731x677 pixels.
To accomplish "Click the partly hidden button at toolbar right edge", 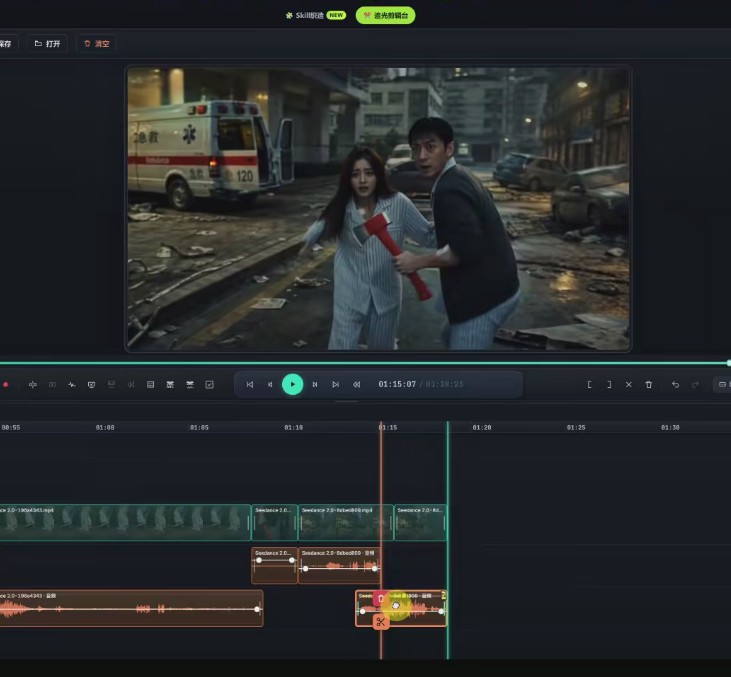I will pyautogui.click(x=723, y=385).
